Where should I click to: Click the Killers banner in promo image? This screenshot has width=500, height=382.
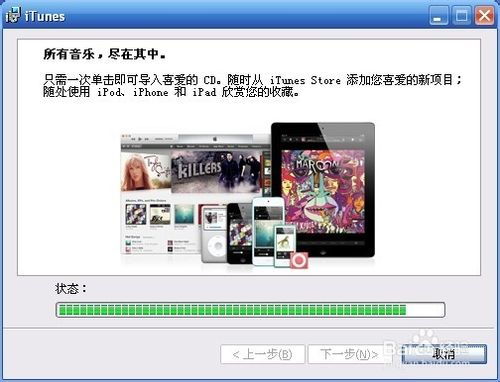tap(215, 171)
